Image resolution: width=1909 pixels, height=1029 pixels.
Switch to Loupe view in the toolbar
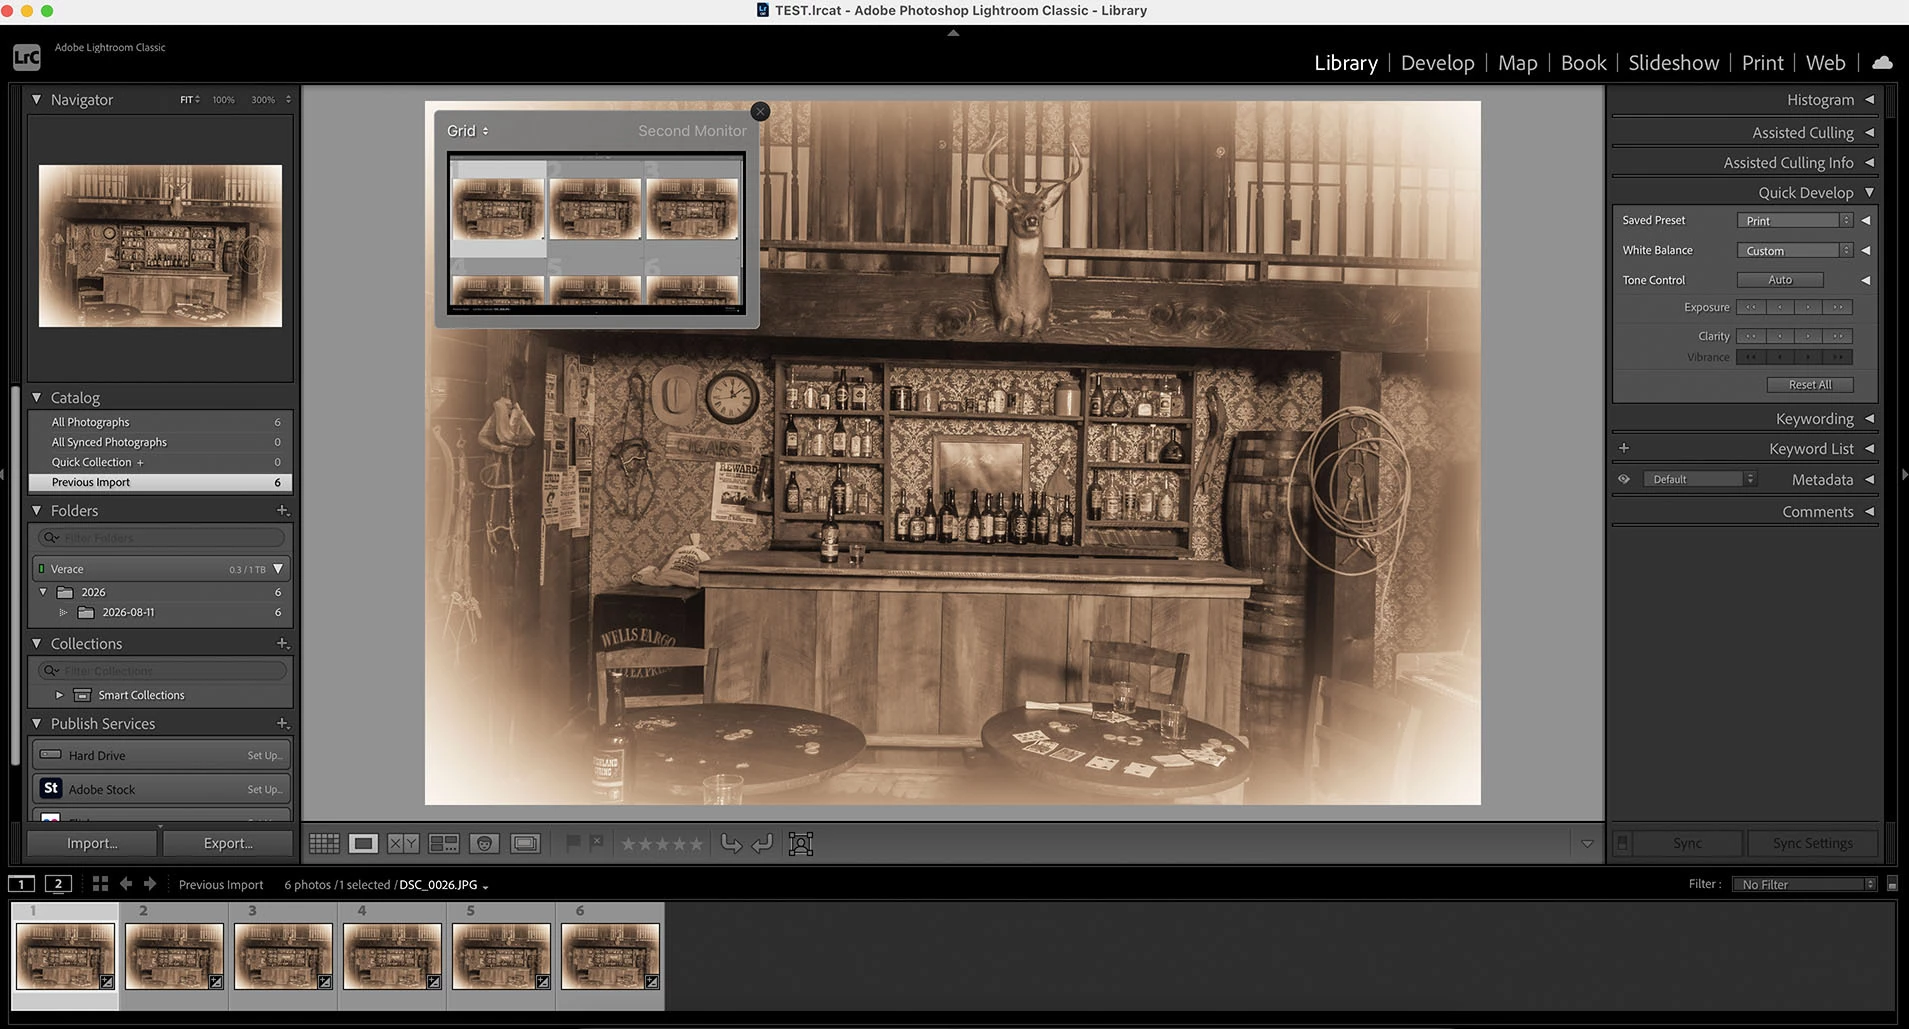click(x=363, y=843)
